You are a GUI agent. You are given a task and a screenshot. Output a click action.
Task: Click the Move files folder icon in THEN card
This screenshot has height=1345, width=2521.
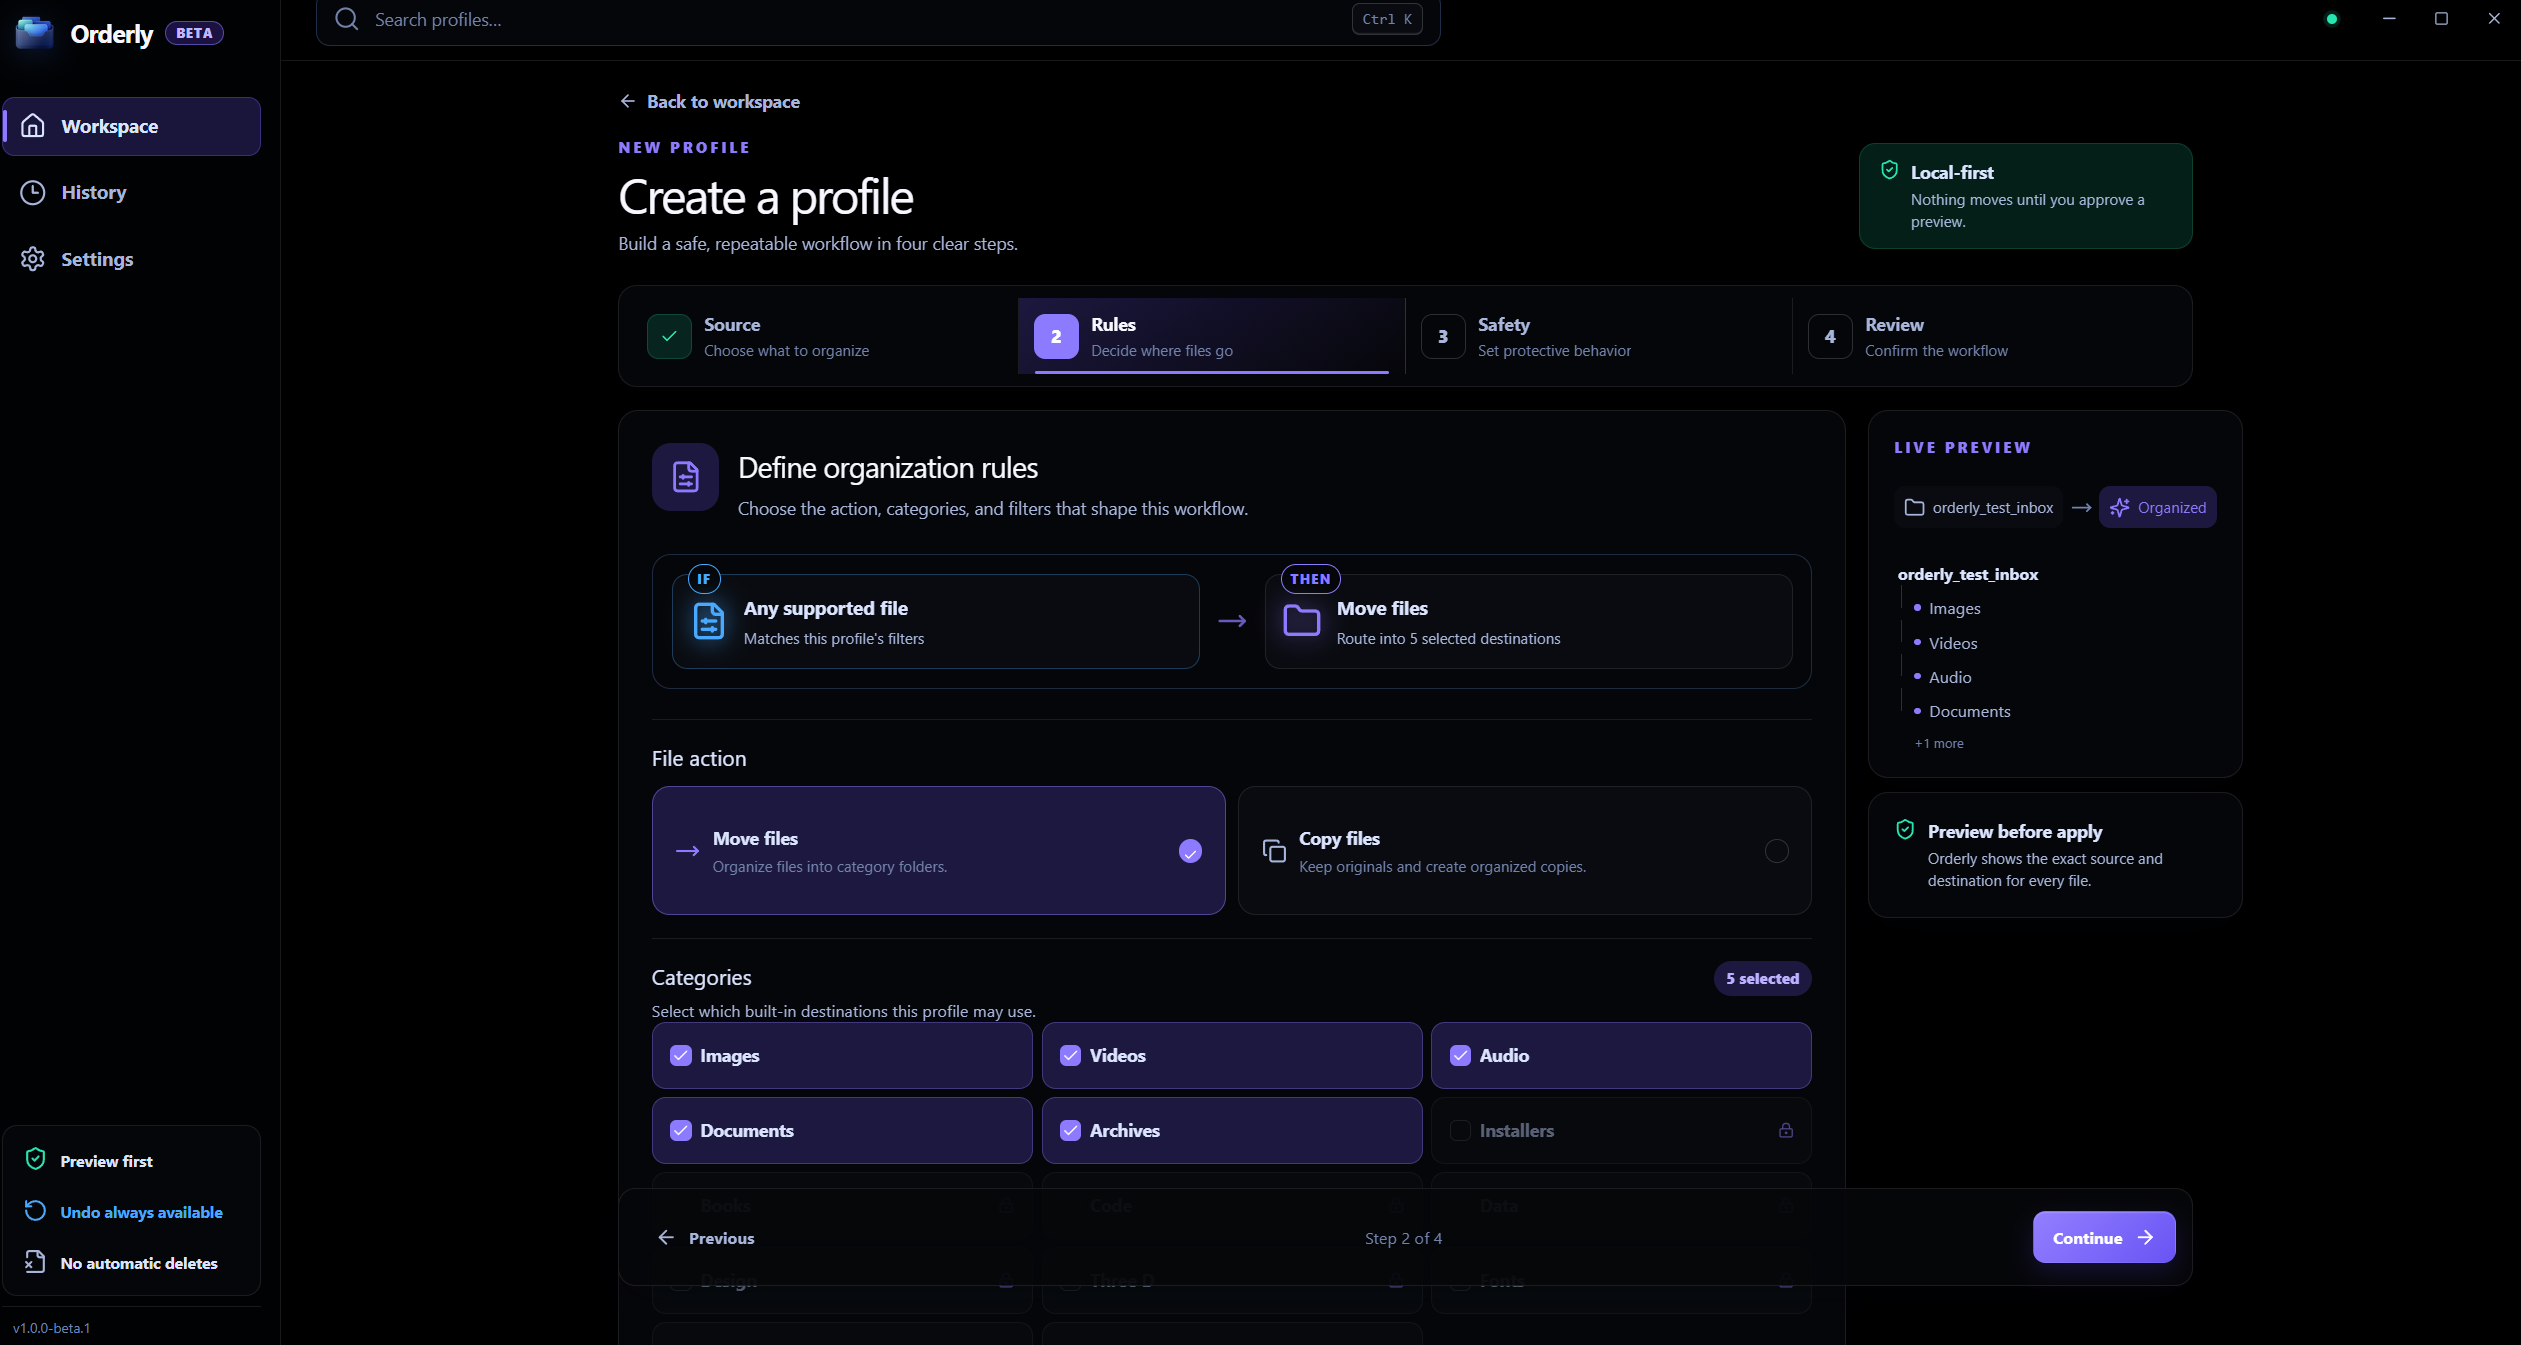[1302, 621]
